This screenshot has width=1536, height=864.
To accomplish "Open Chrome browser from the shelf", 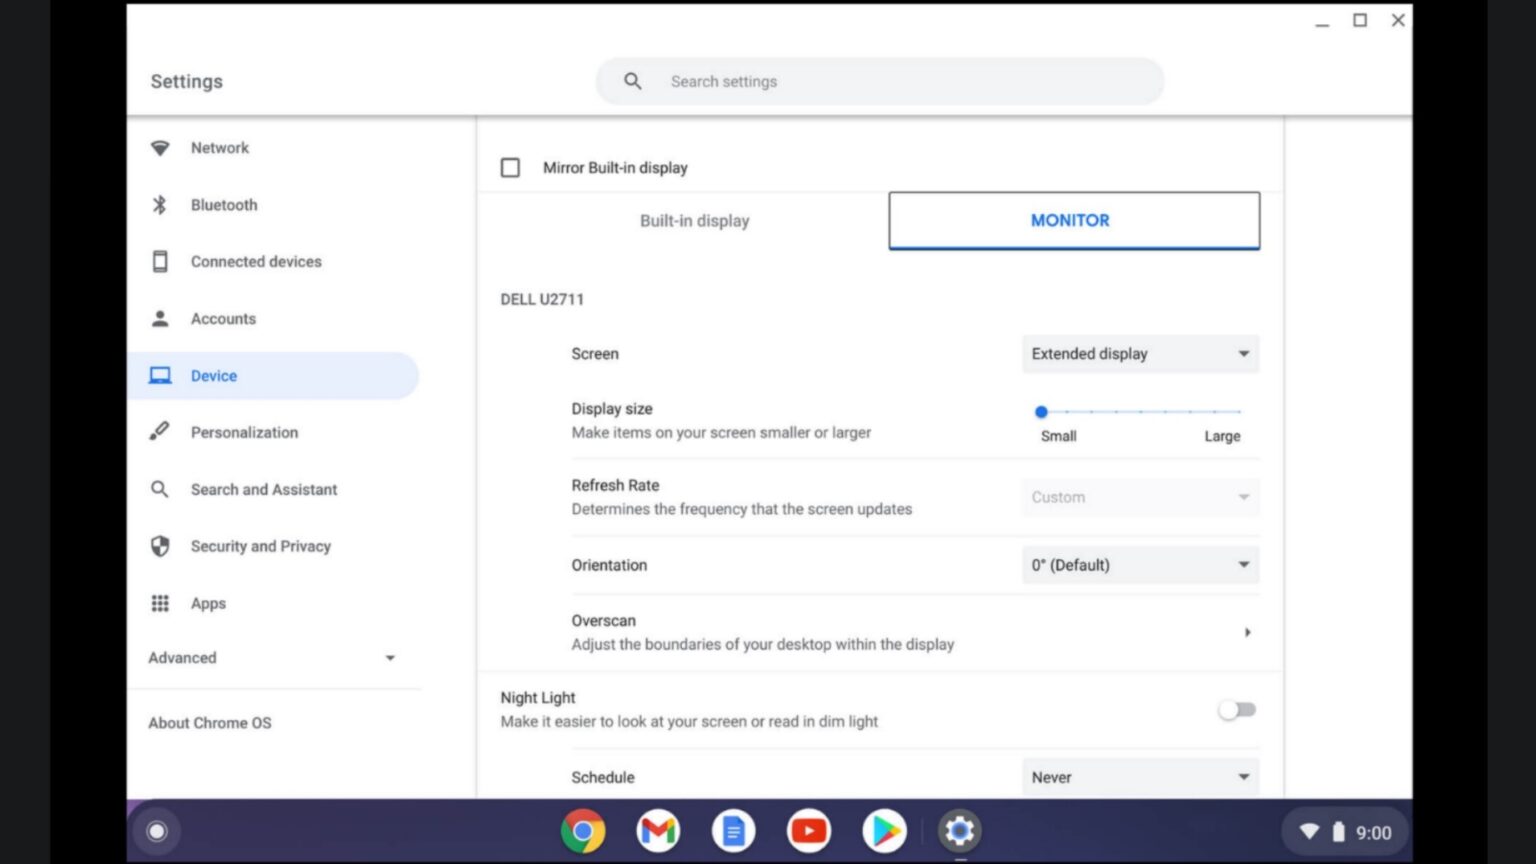I will click(x=583, y=831).
